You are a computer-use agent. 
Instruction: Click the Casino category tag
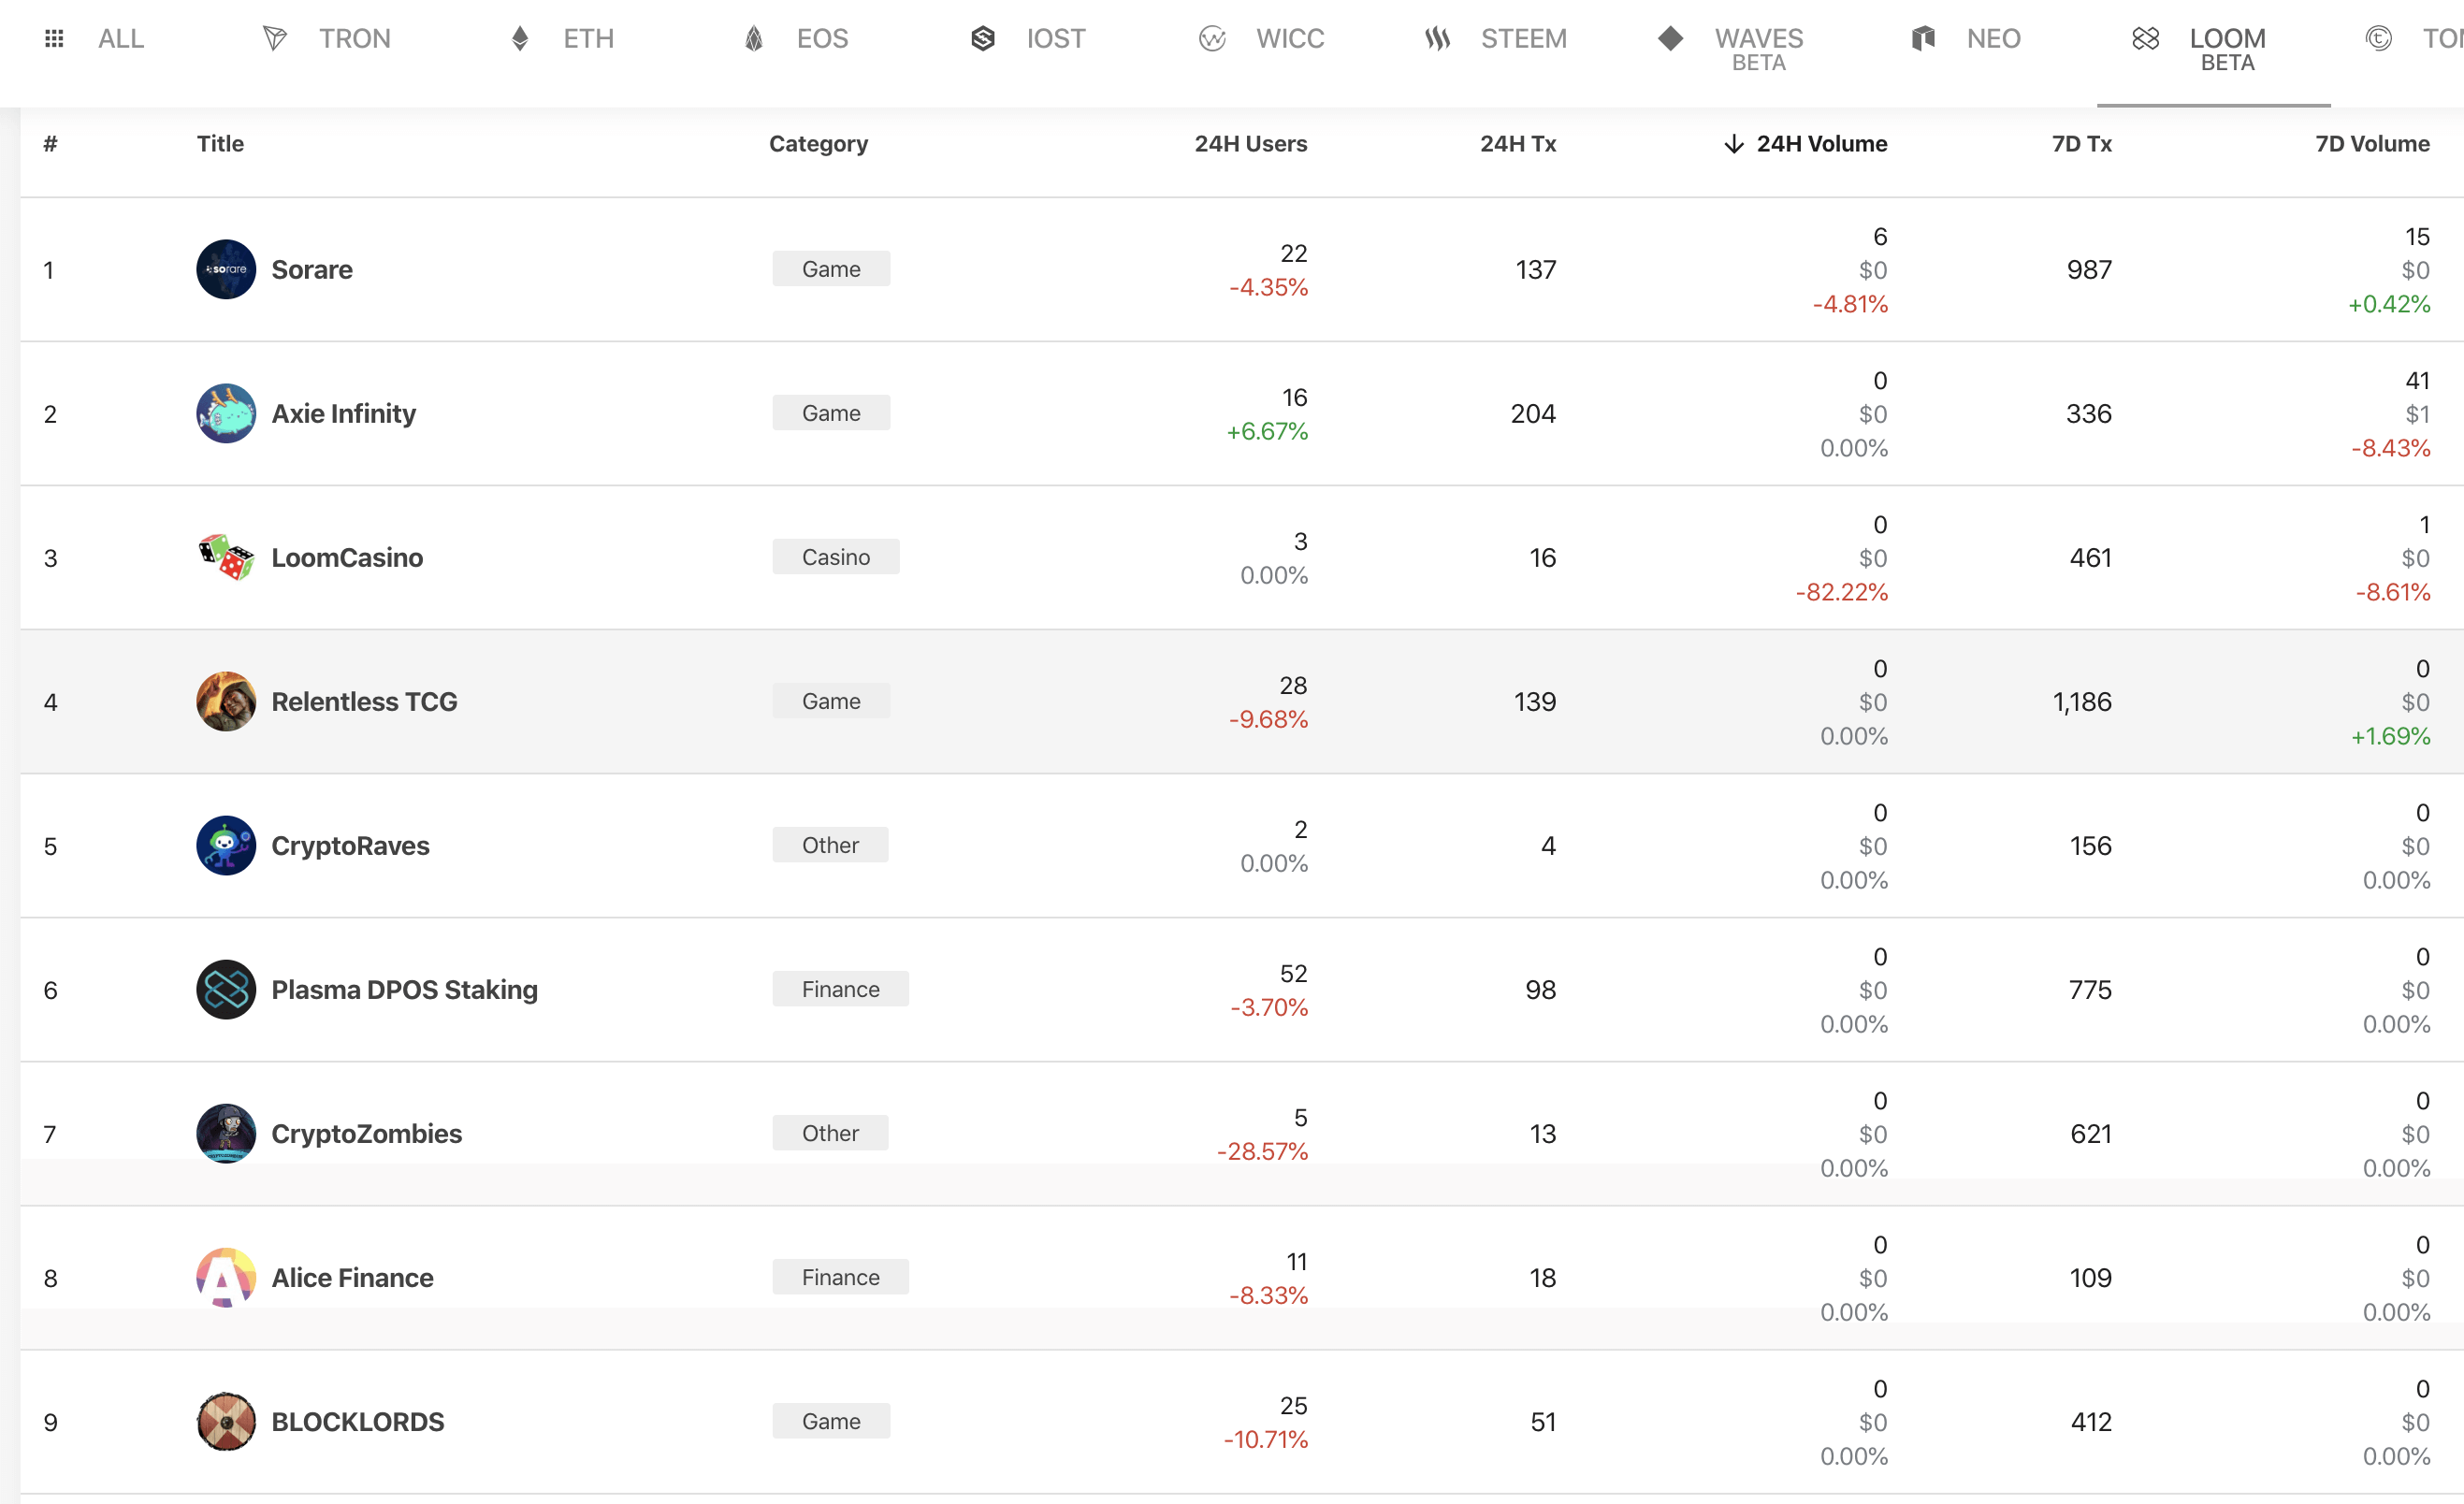tap(836, 557)
